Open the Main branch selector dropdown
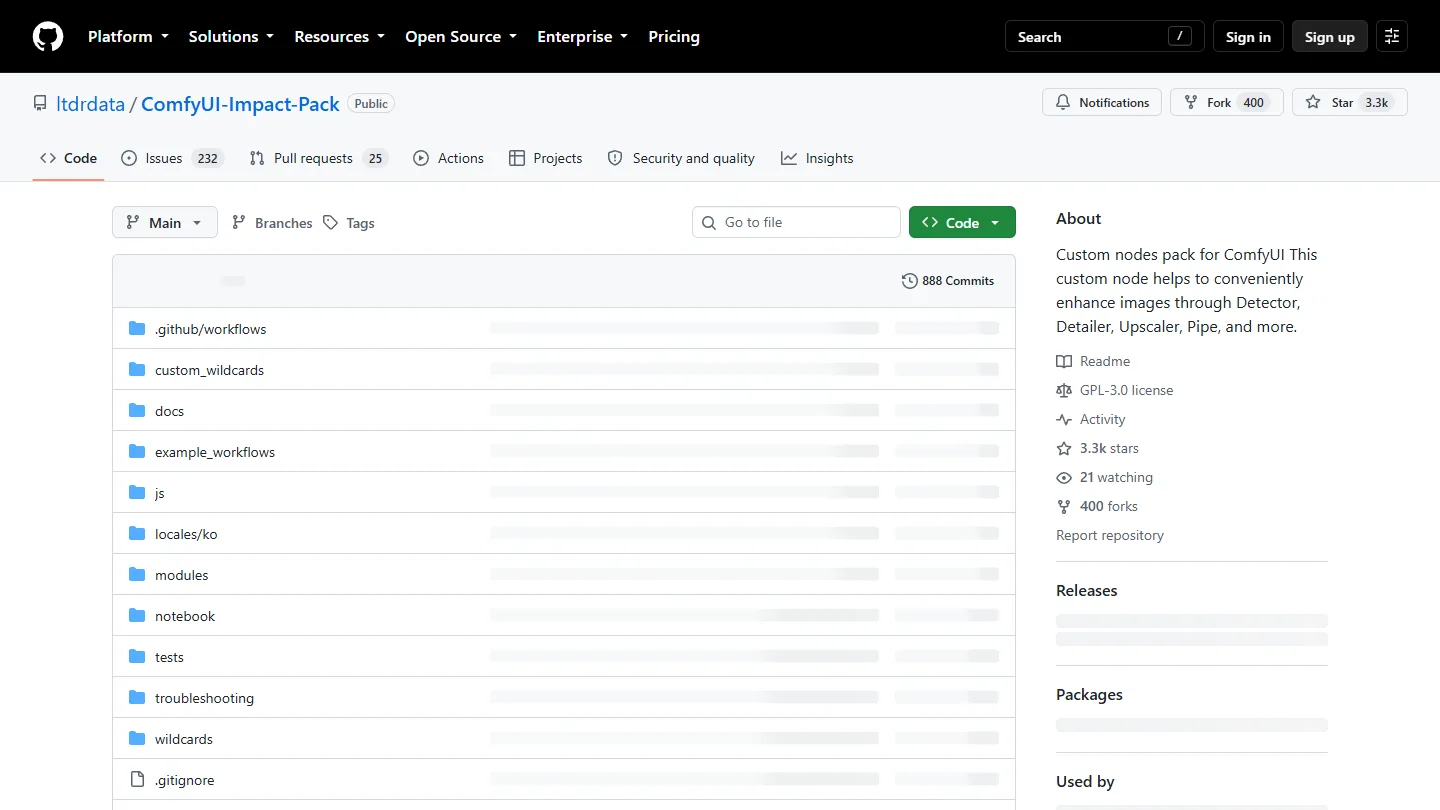This screenshot has width=1440, height=810. coord(165,223)
